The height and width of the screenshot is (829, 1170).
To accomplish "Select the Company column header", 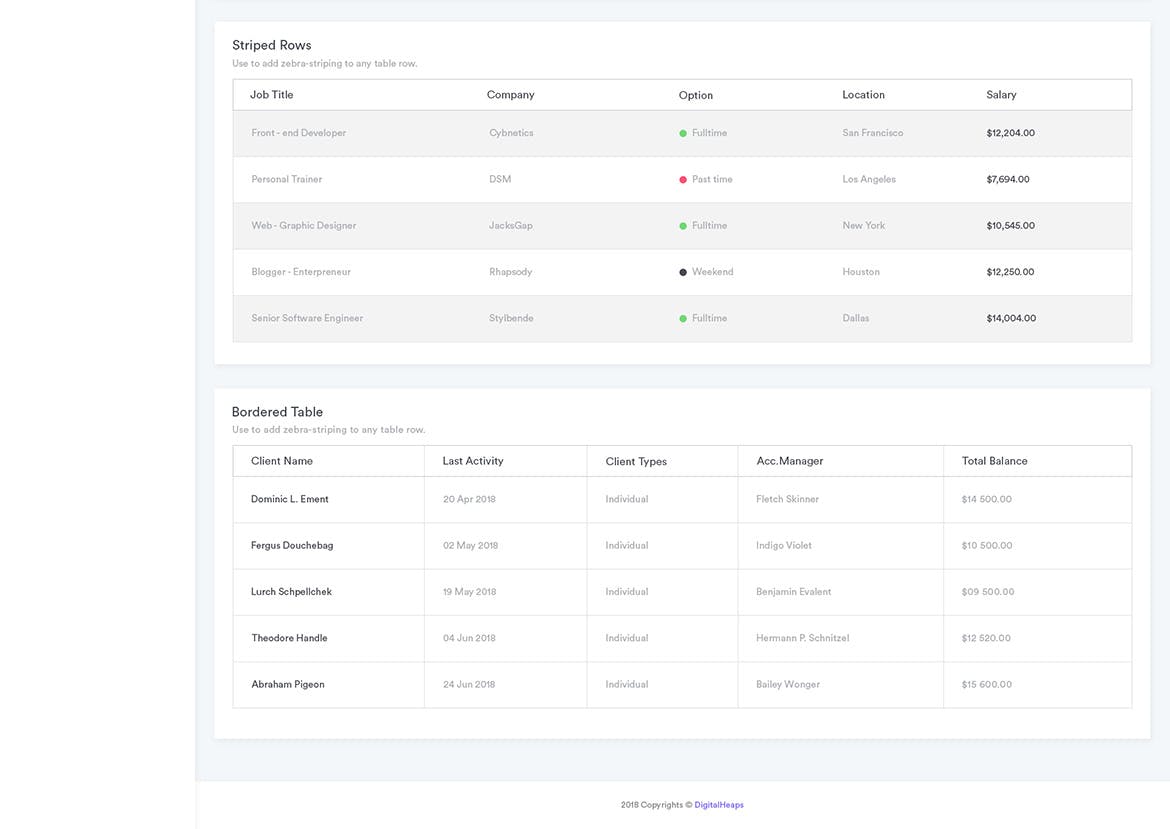I will [x=510, y=94].
